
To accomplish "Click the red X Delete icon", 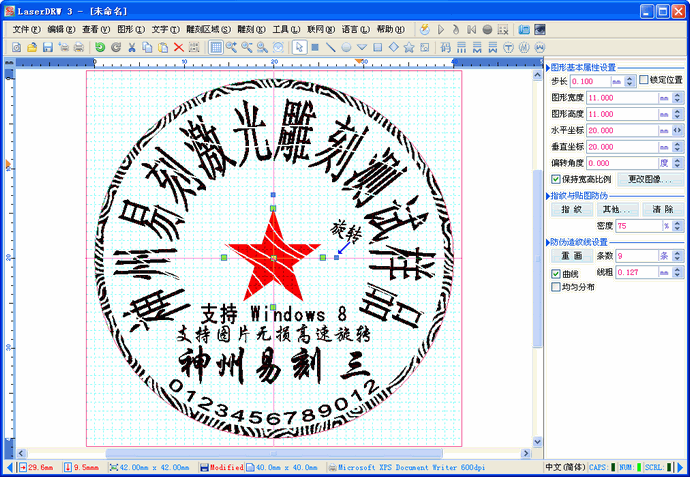I will 179,47.
